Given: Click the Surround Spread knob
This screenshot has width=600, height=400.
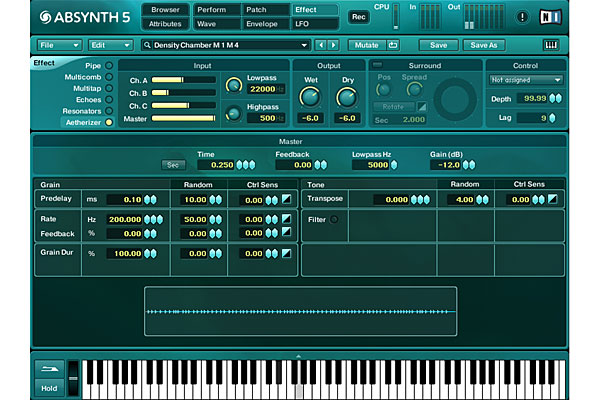Looking at the screenshot, I should [x=414, y=90].
